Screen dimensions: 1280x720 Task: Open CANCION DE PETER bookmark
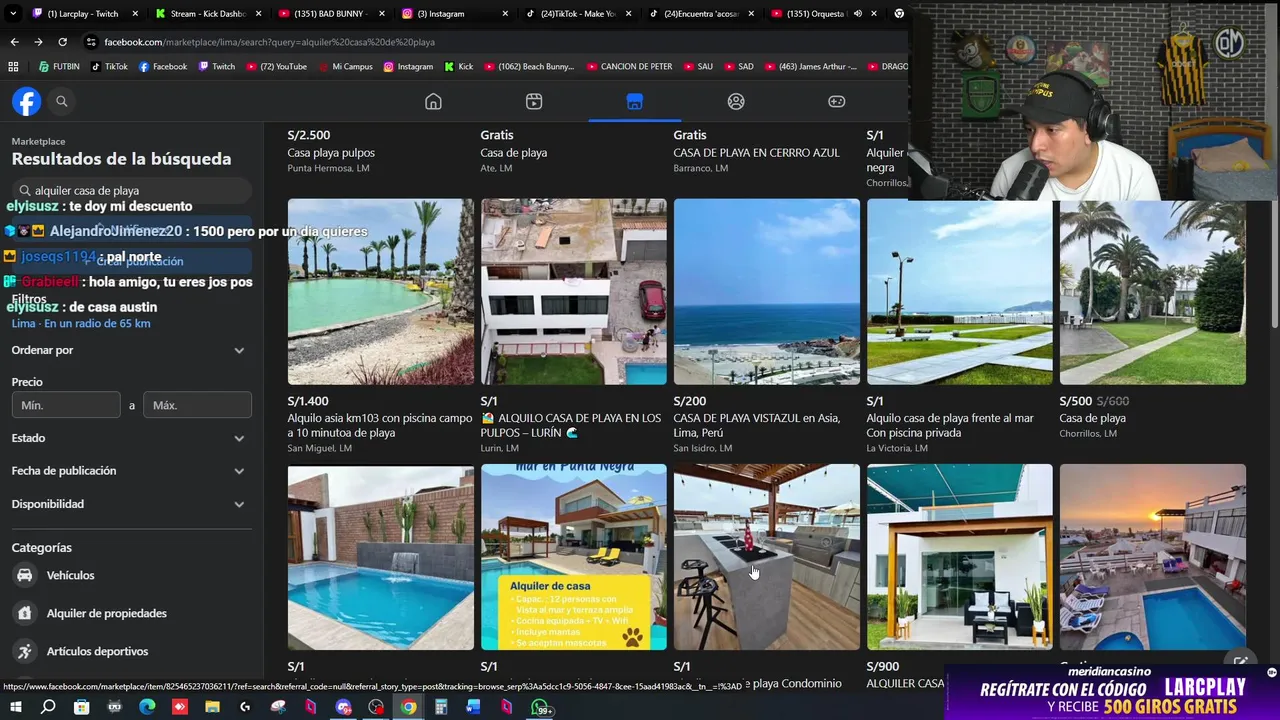tap(629, 67)
